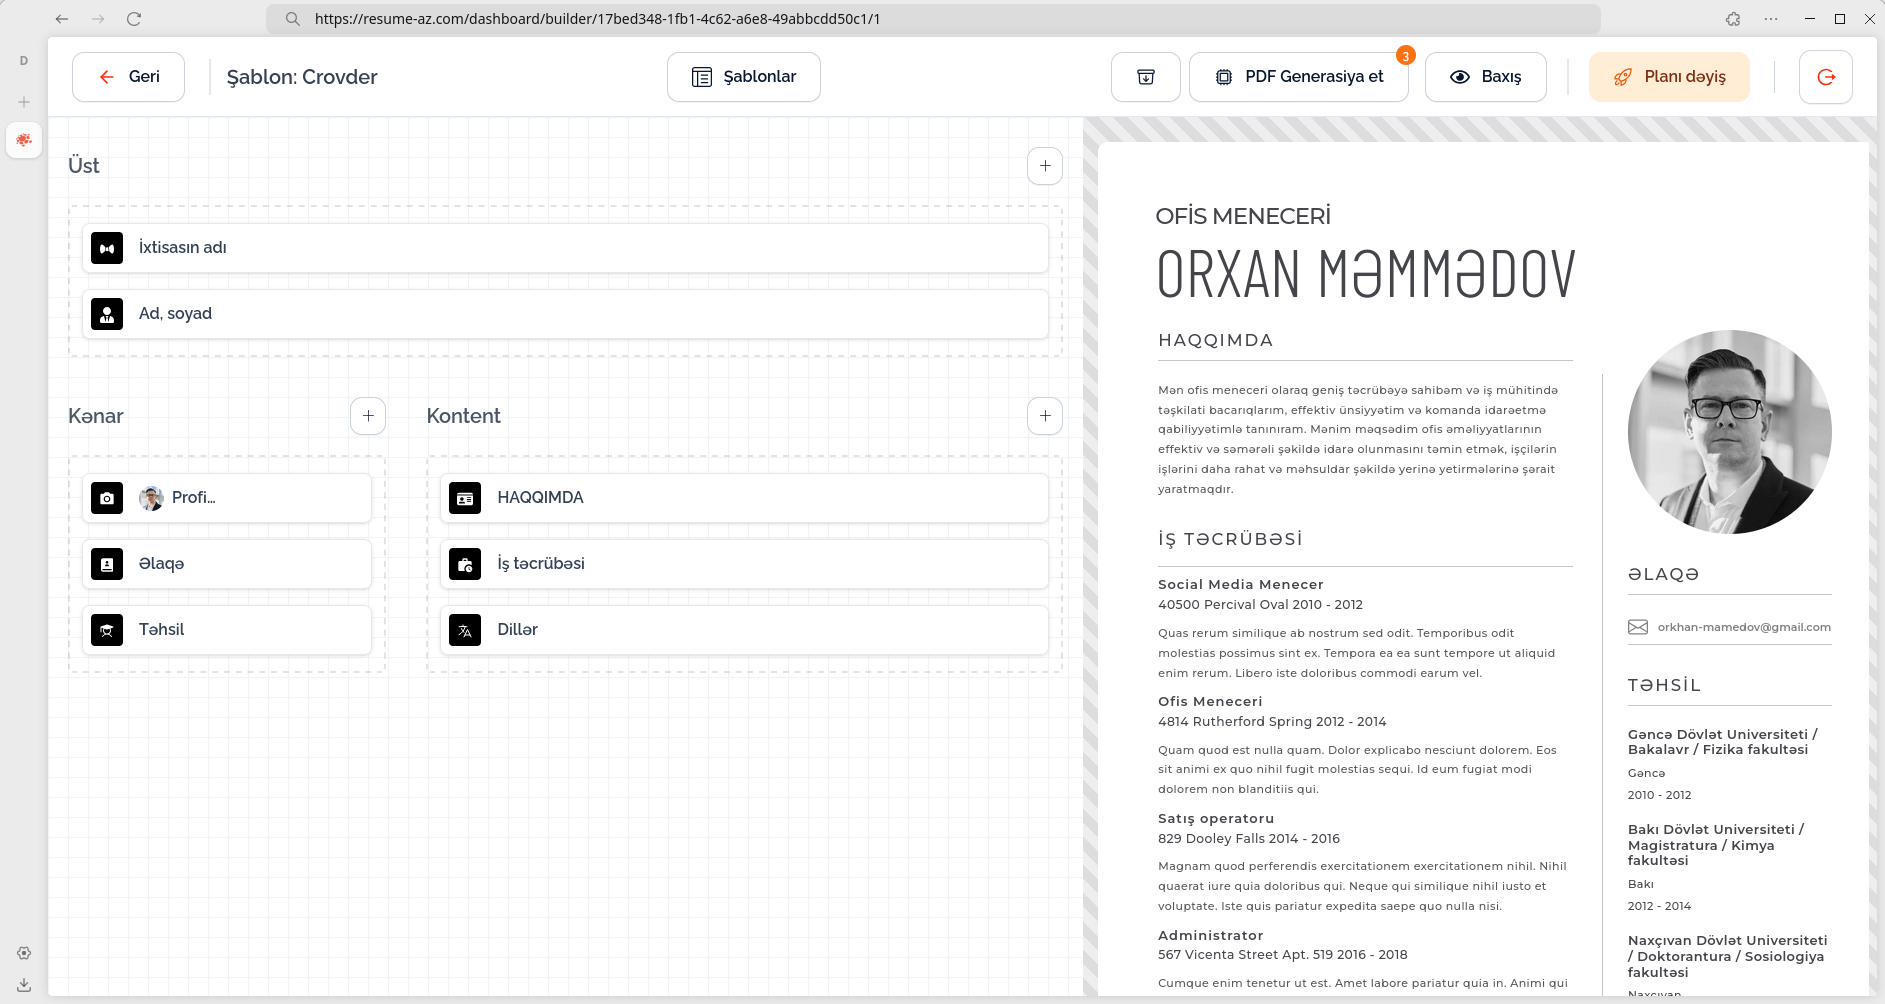Select the İş təcrübəsi block
1885x1004 pixels.
(744, 564)
